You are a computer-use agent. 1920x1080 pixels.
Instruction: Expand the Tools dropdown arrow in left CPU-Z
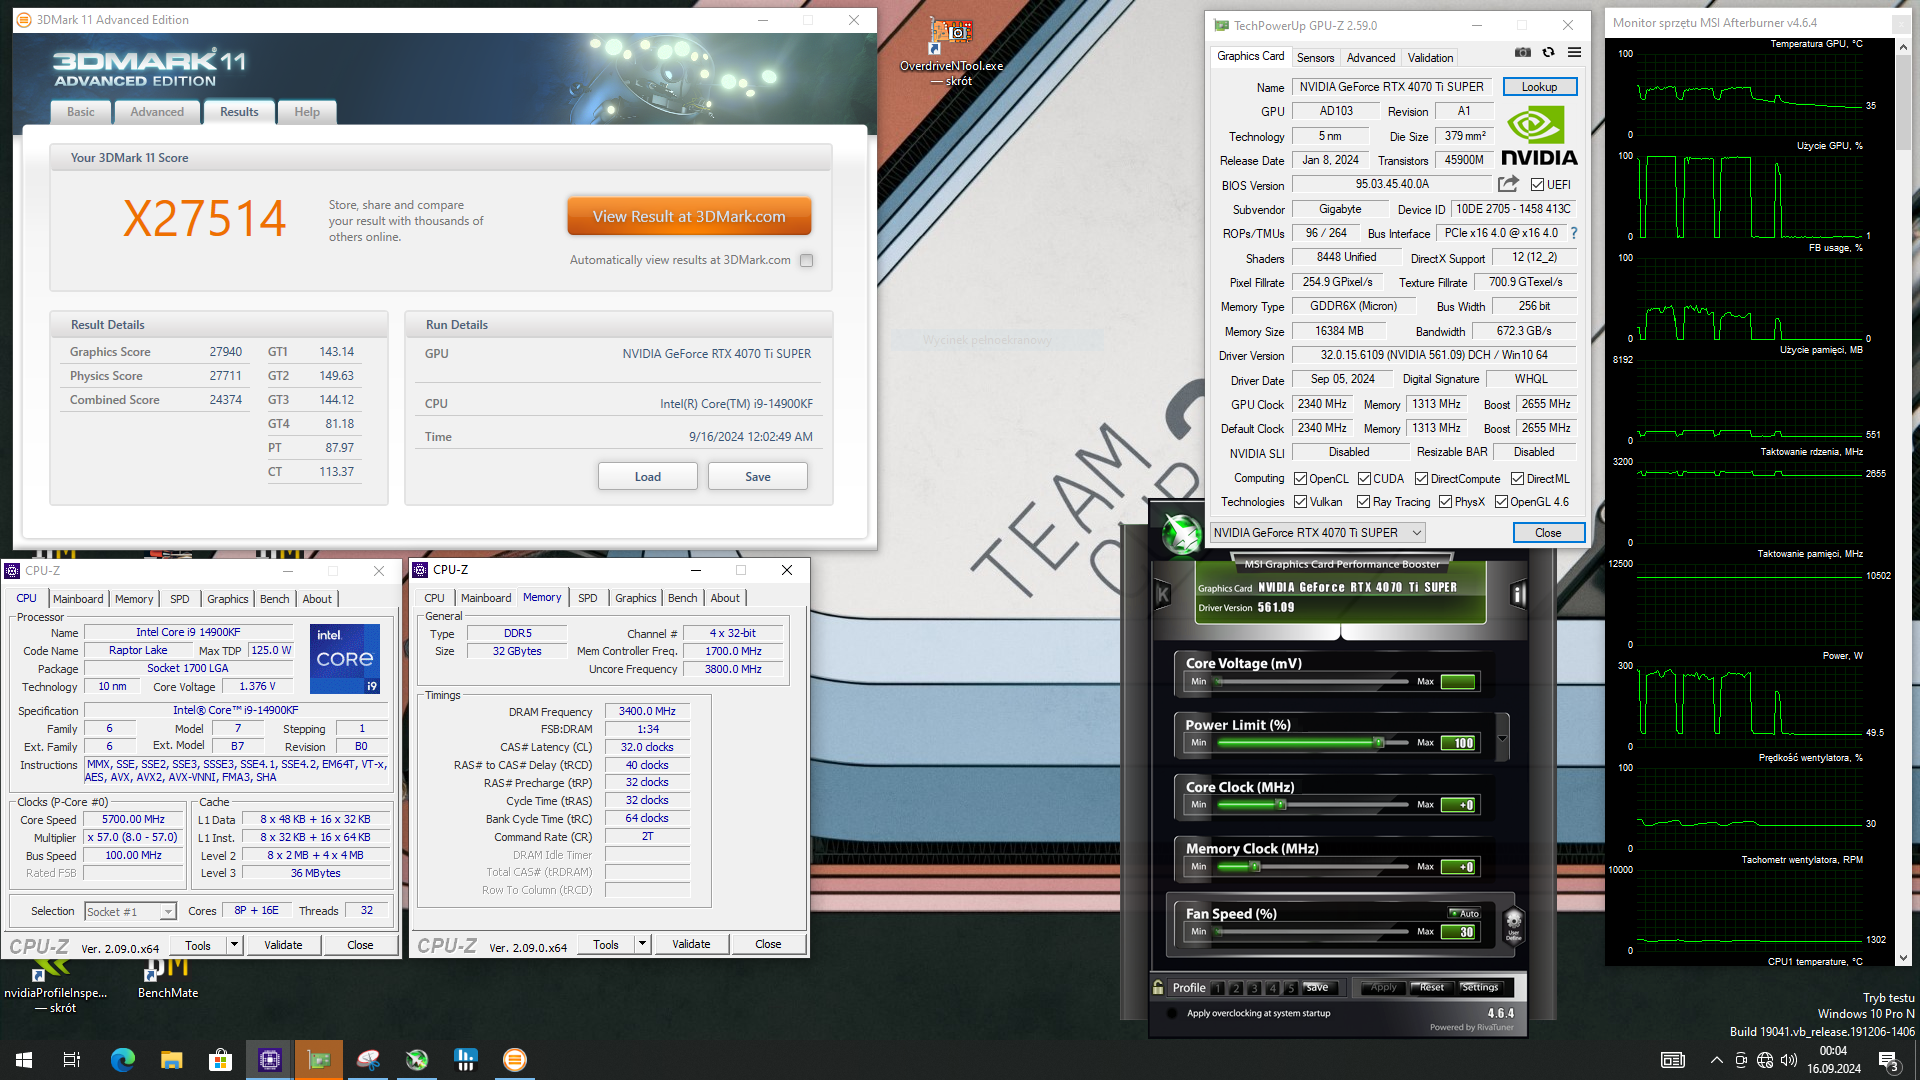point(234,945)
